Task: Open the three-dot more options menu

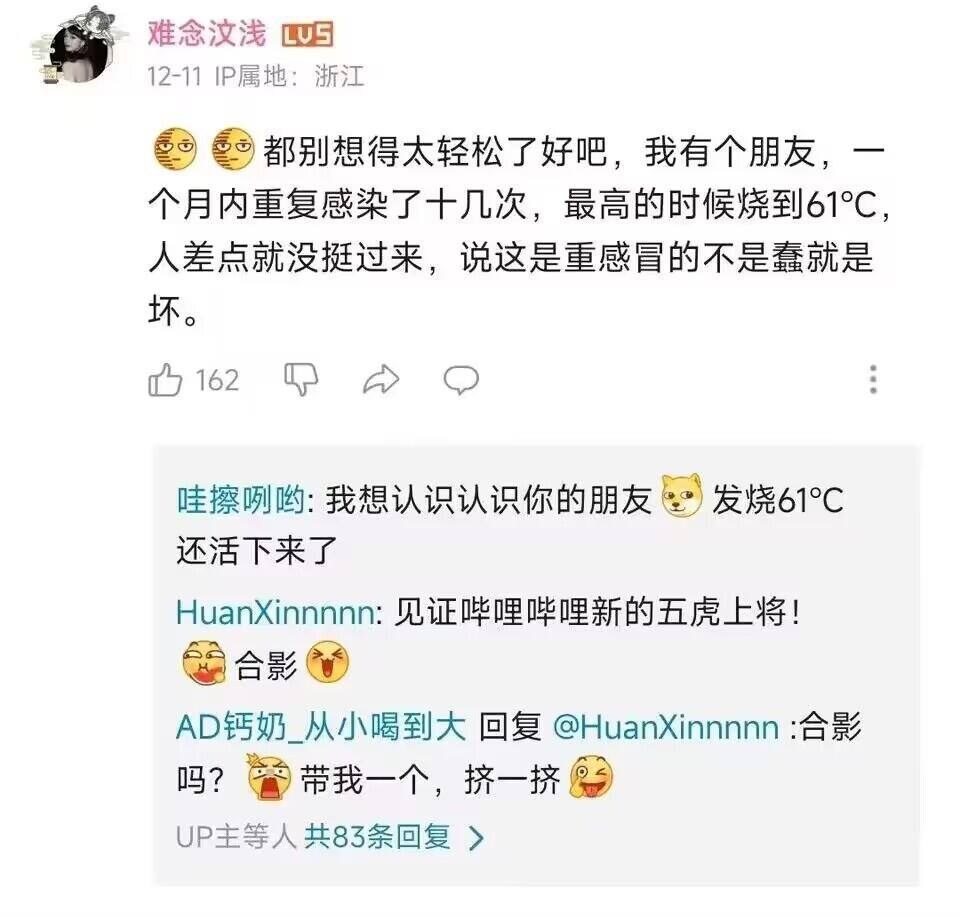Action: coord(873,380)
